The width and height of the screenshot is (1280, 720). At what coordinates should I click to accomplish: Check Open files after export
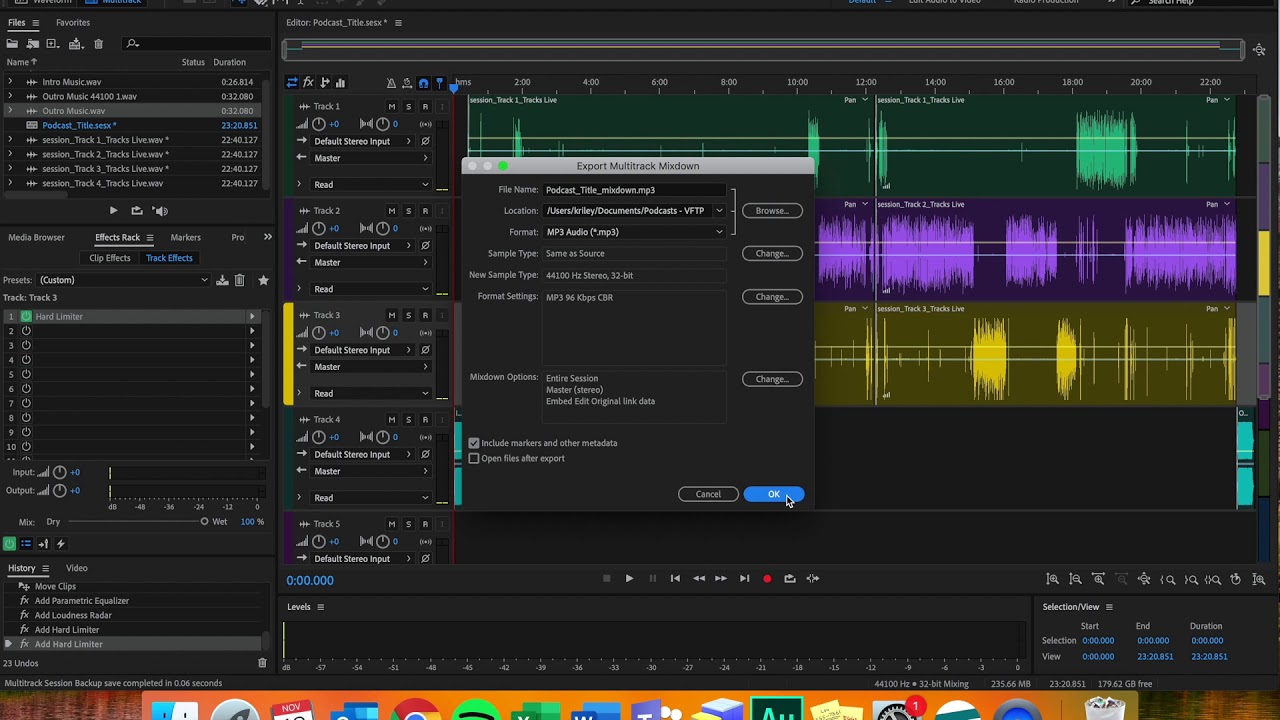474,459
